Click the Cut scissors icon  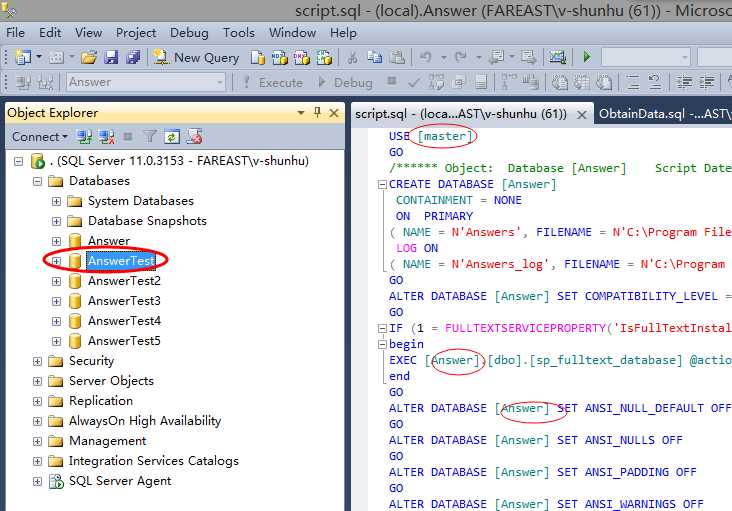click(x=352, y=57)
